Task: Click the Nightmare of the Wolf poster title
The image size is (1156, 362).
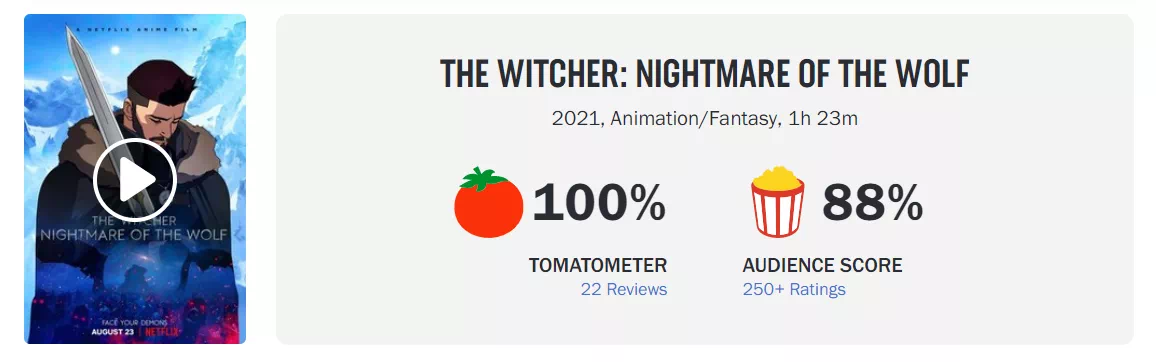Action: point(135,235)
